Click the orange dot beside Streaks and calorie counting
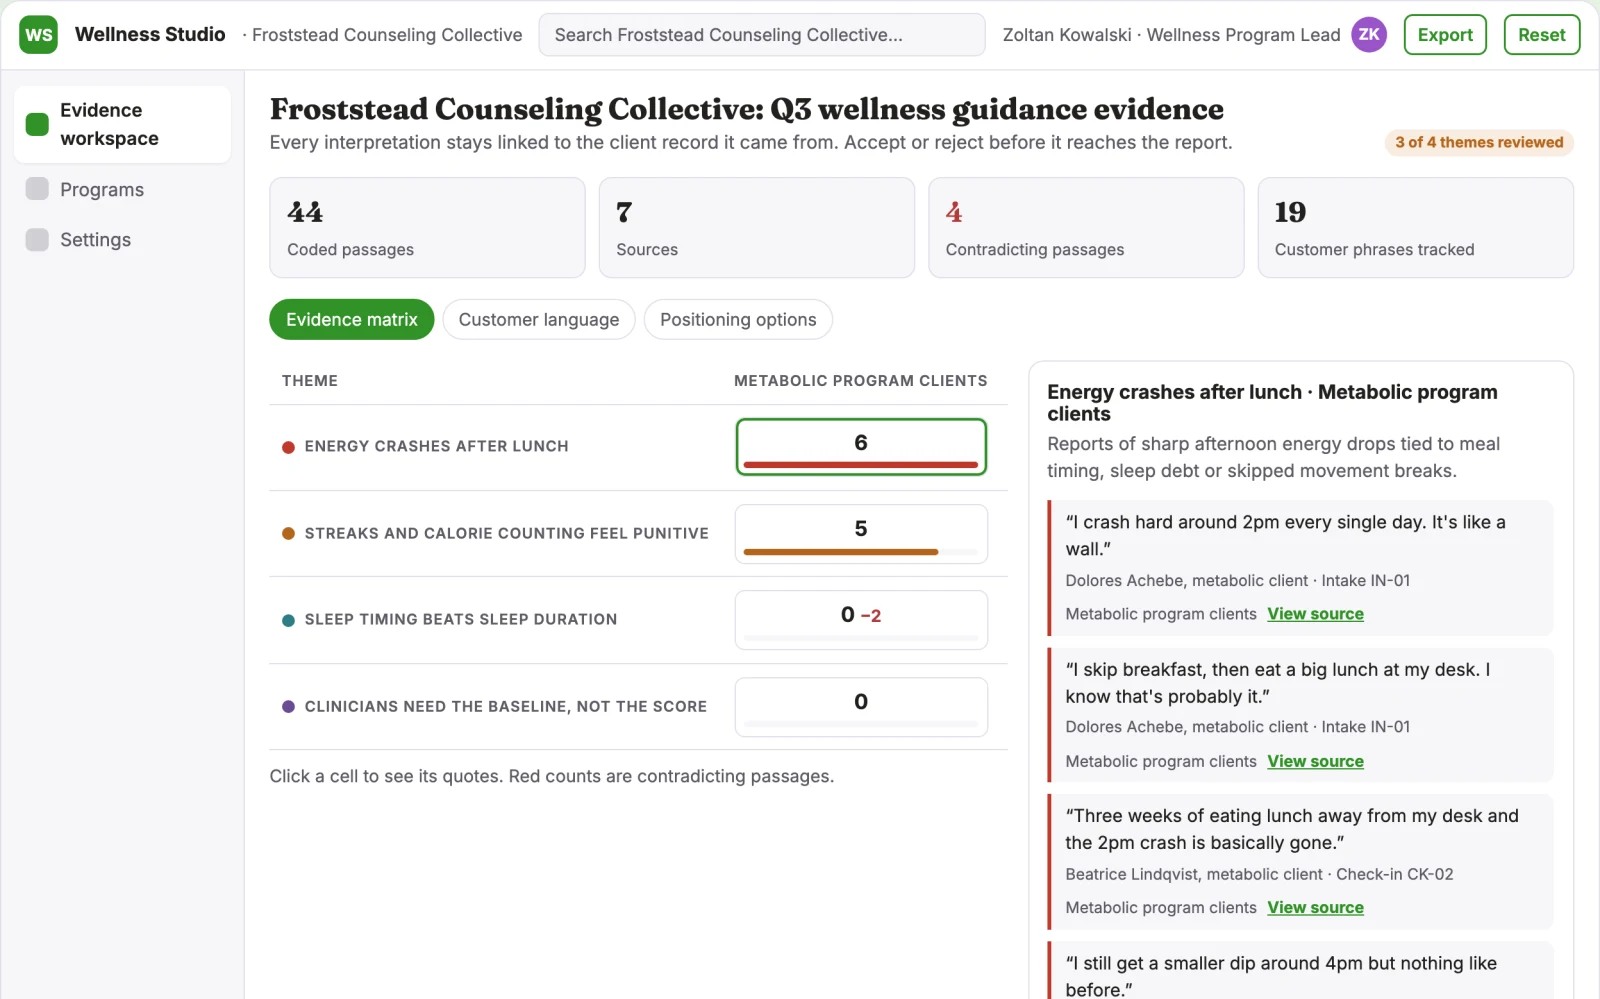Image resolution: width=1600 pixels, height=999 pixels. (x=288, y=533)
